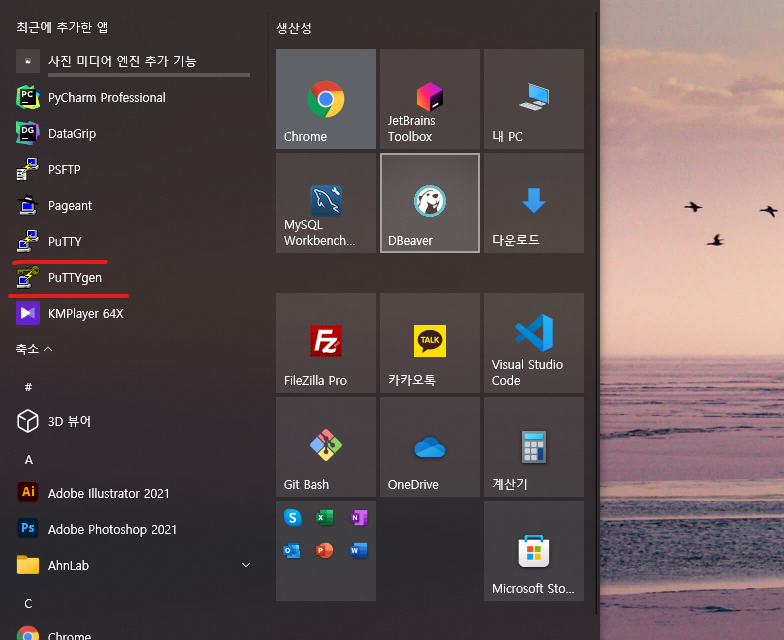Click the OneNote icon in Office folder tile
Screen dimensions: 784x640
click(358, 518)
